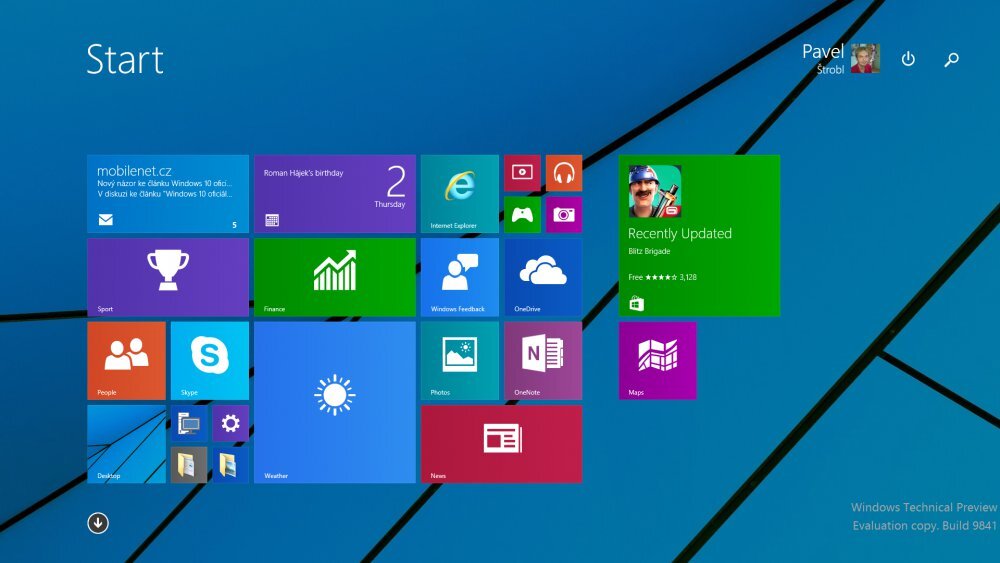Open the Camera tile
This screenshot has height=563, width=1000.
[x=564, y=215]
